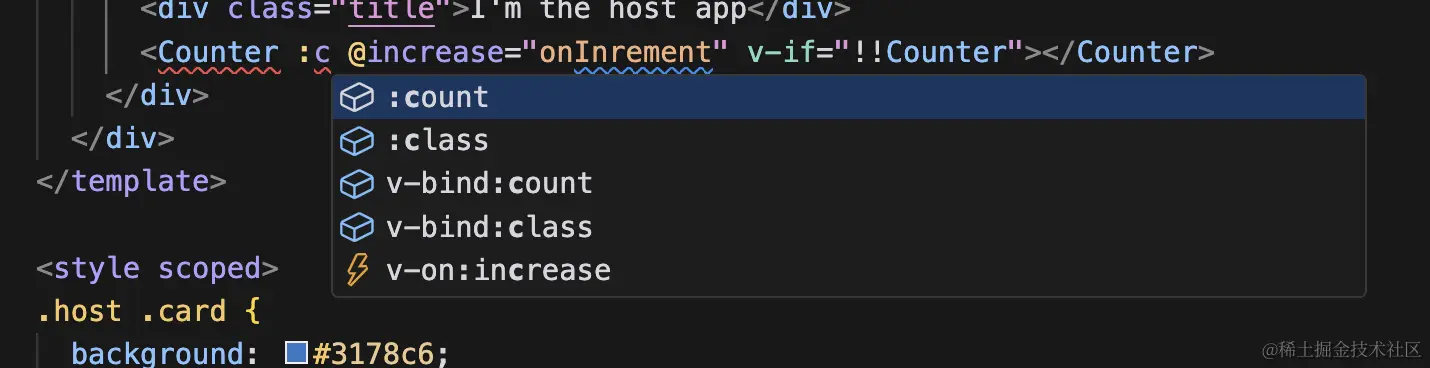Click the cube icon beside v-bind:class

point(357,227)
